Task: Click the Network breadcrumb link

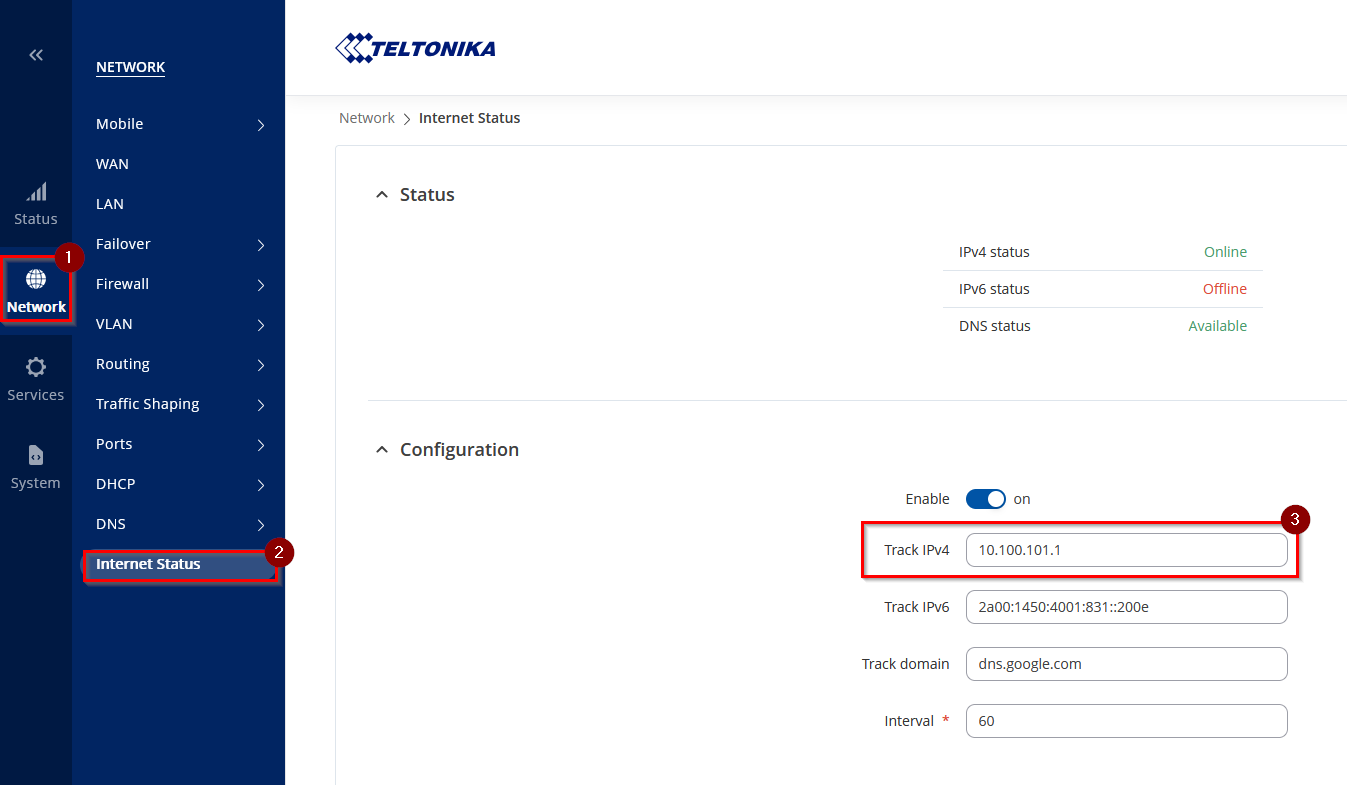Action: 367,118
